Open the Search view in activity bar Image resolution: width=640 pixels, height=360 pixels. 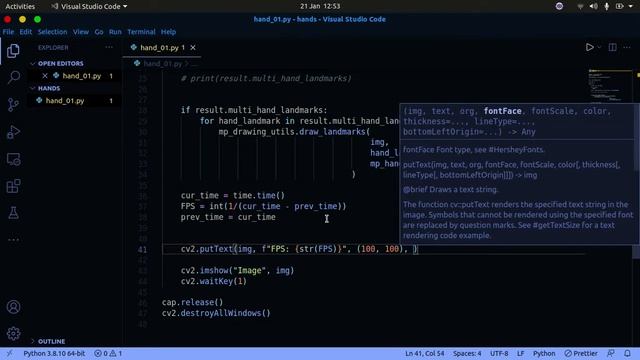13,77
